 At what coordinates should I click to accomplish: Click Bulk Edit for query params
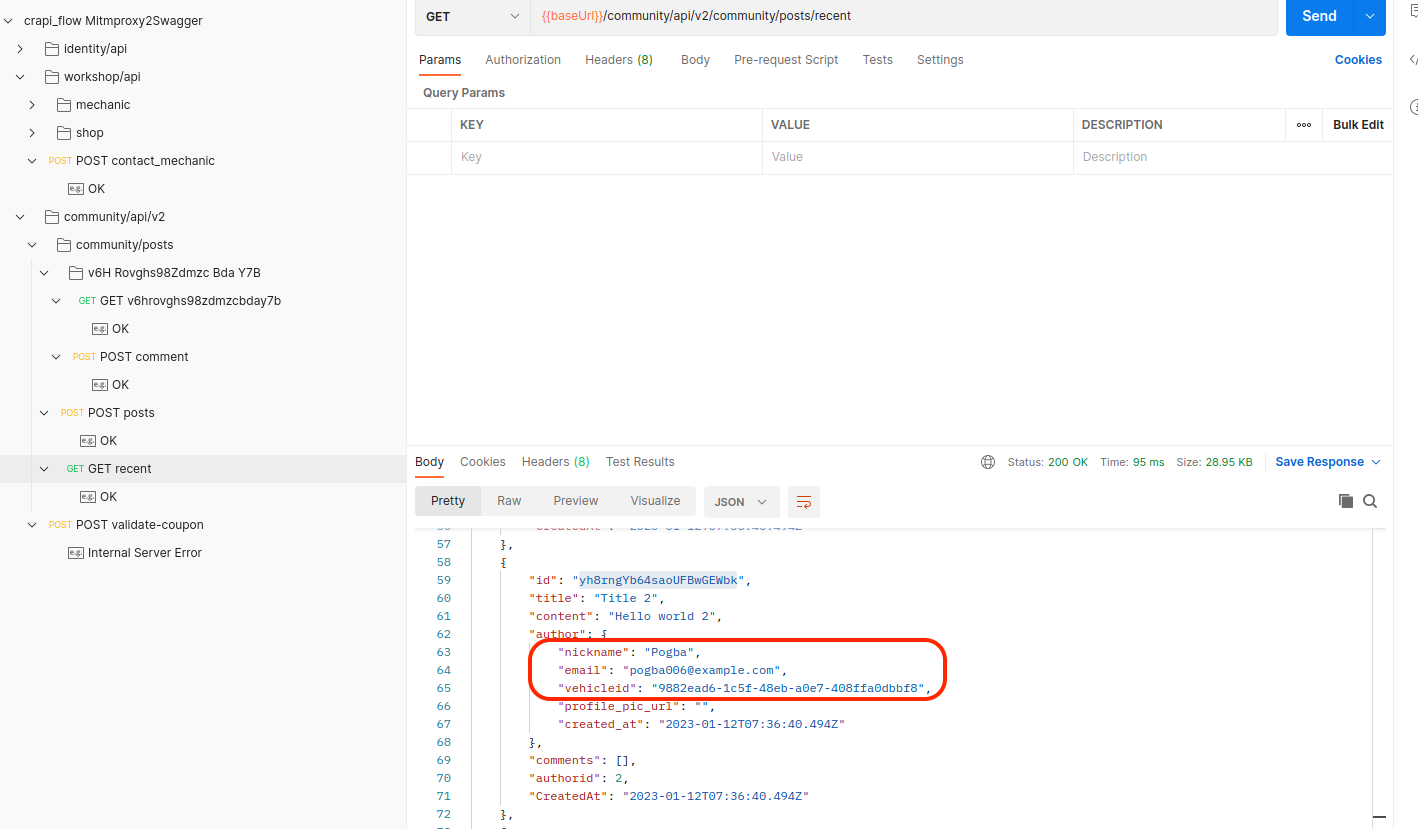pyautogui.click(x=1358, y=125)
